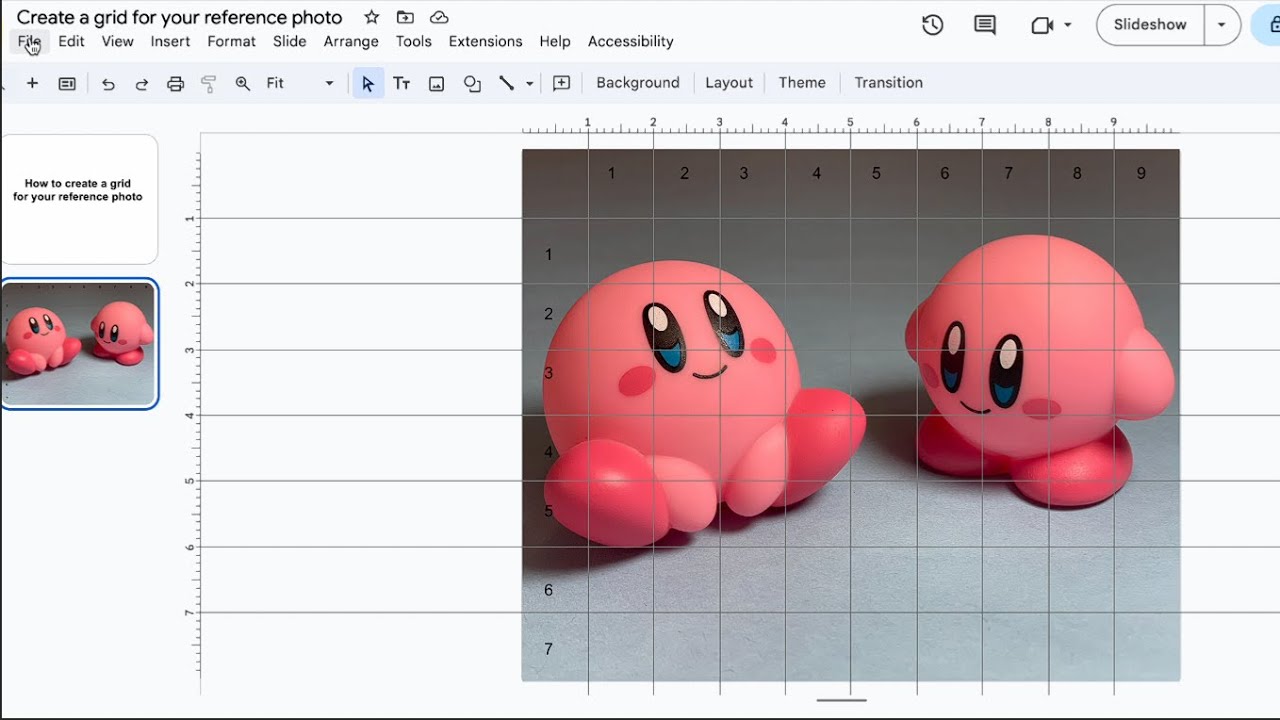Open the comments history icon
Image resolution: width=1280 pixels, height=720 pixels.
point(985,25)
